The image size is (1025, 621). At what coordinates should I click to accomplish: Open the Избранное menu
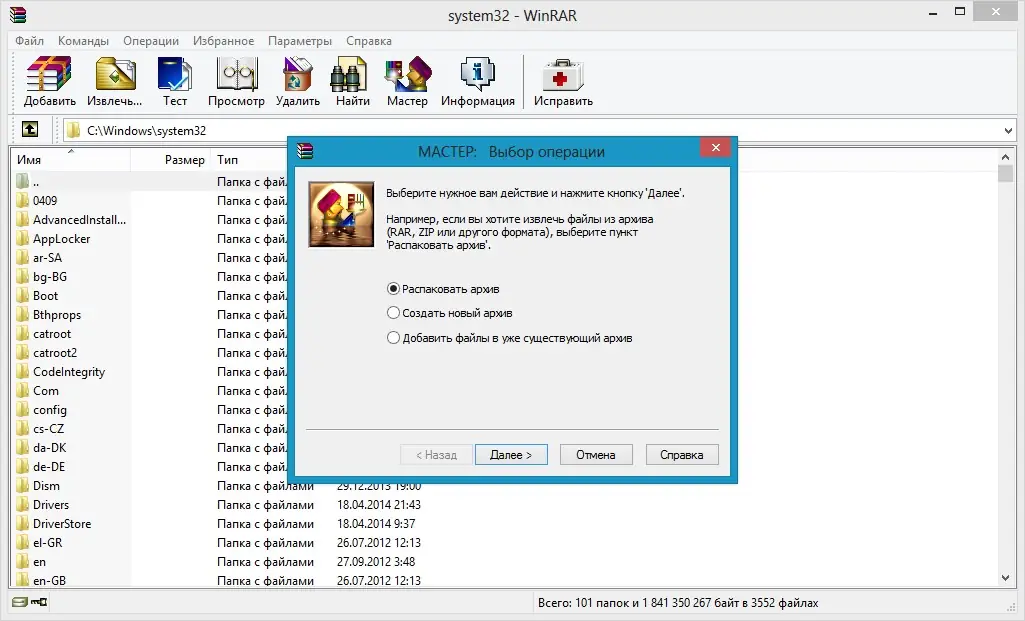223,41
